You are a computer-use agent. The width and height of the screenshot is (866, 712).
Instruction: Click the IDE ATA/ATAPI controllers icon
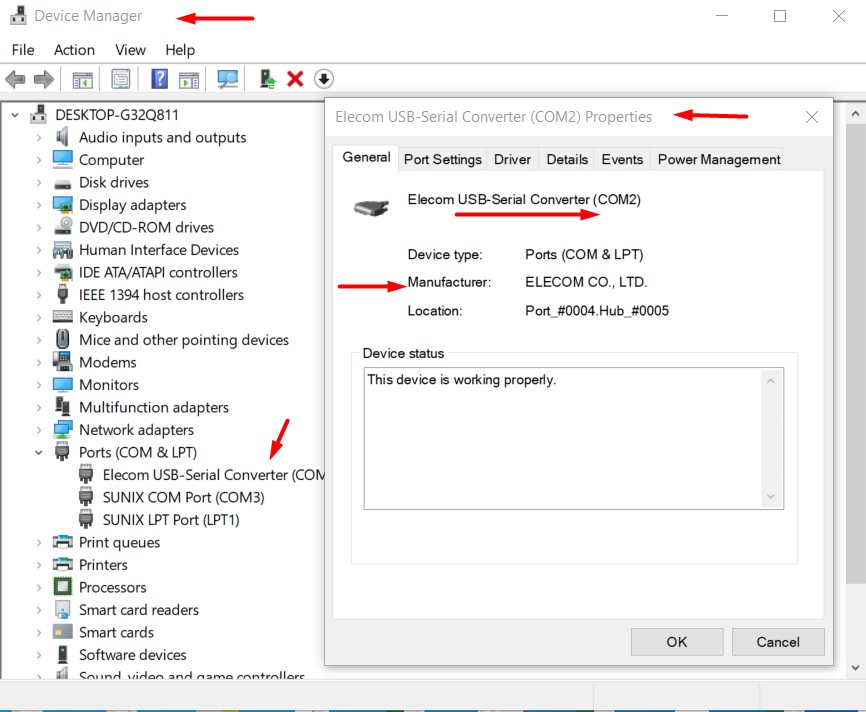click(63, 272)
